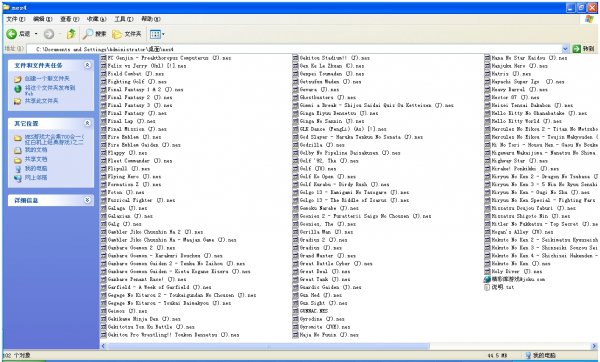Open the Views button menu
This screenshot has height=362, width=600.
[157, 34]
